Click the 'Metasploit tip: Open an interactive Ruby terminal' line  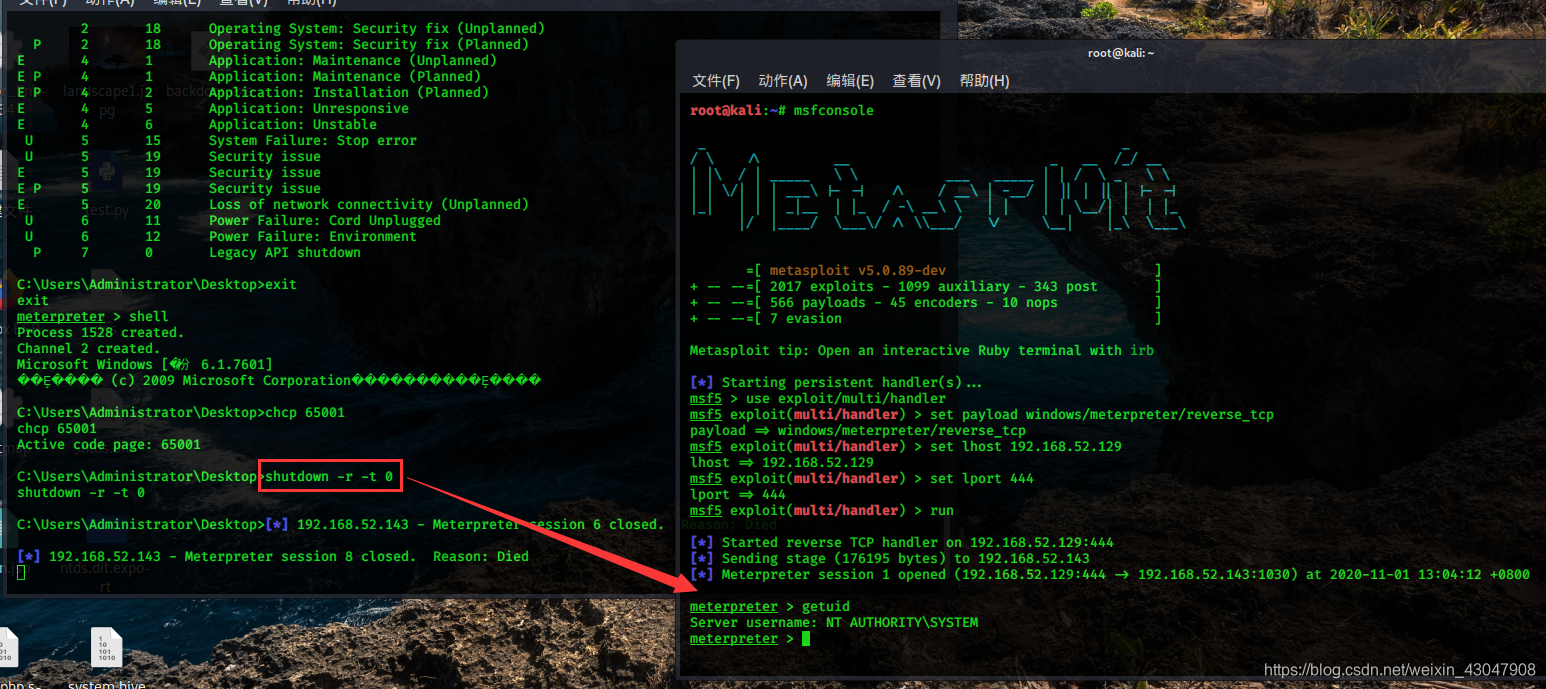point(922,350)
